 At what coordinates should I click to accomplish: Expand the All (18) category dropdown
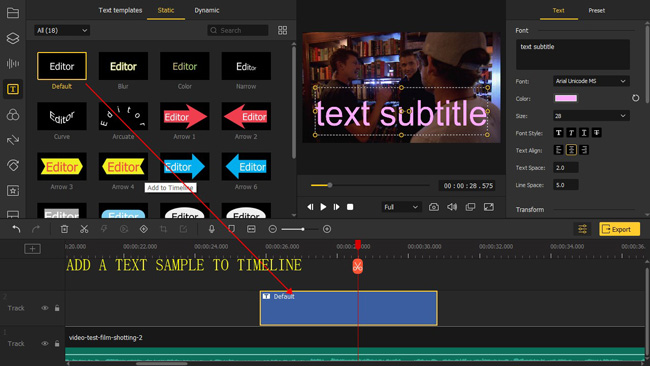[x=62, y=30]
